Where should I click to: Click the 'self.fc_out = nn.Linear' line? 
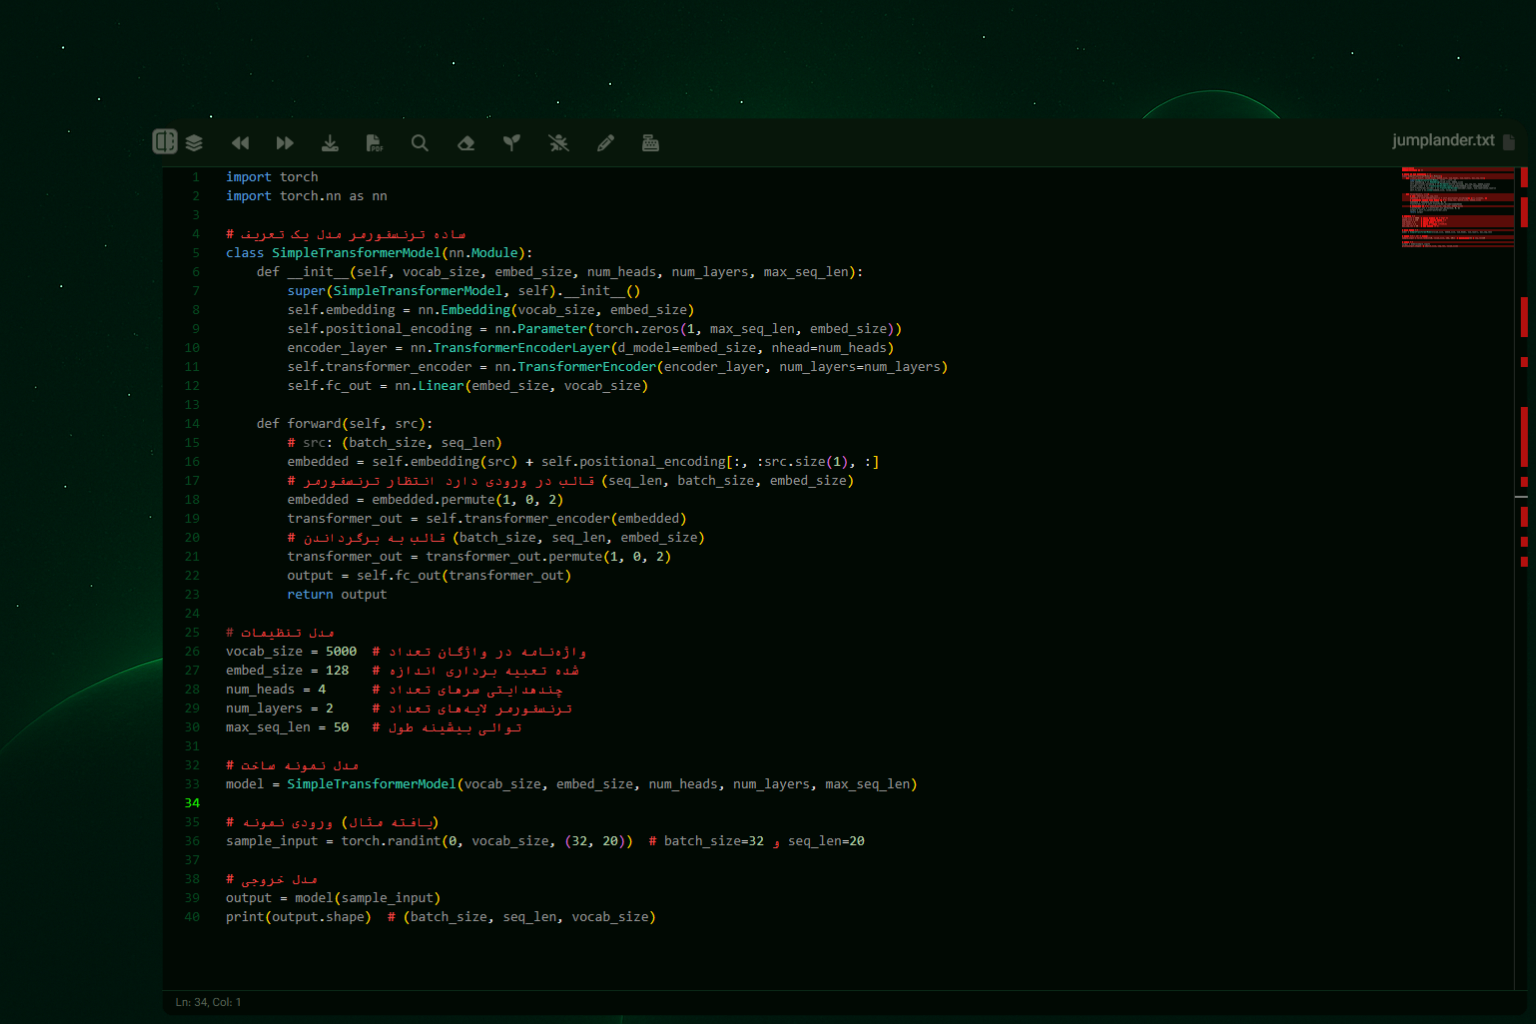click(x=468, y=386)
